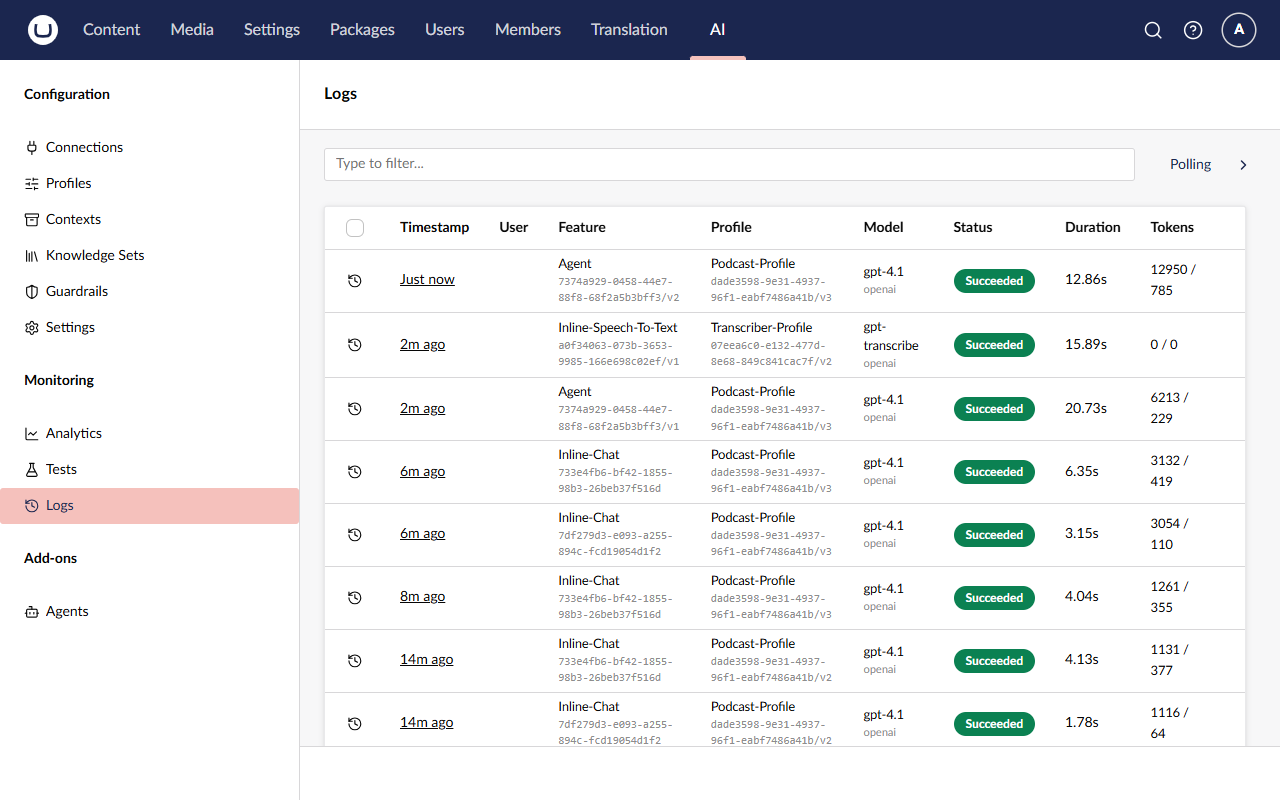Switch to the Settings section tab in top bar
This screenshot has height=800, width=1280.
[x=272, y=30]
